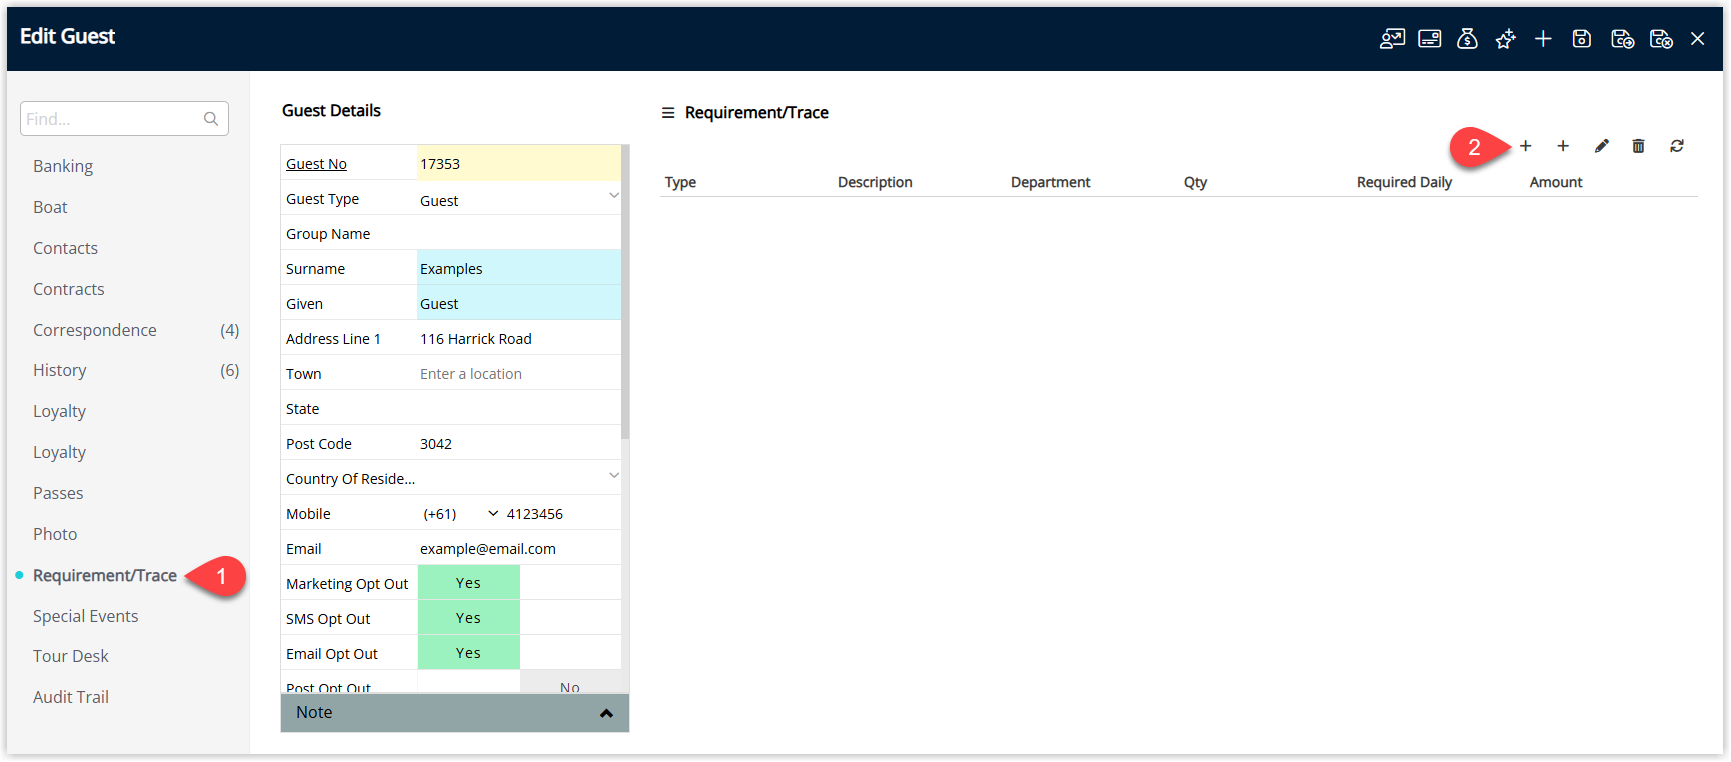
Task: Close the Edit Guest window
Action: [1698, 39]
